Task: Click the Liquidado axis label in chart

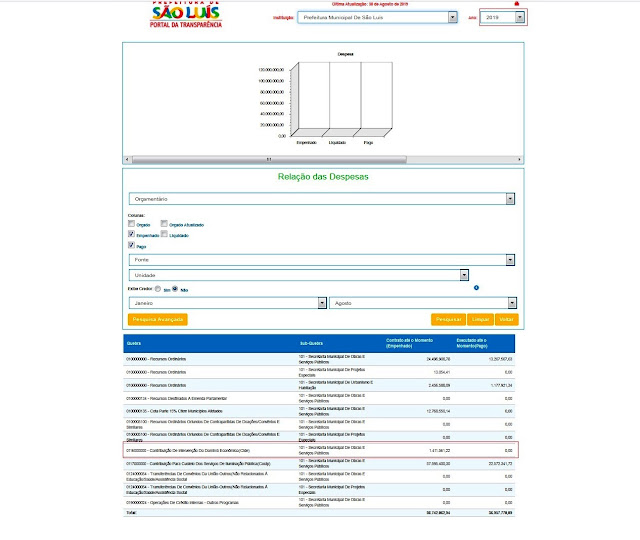Action: coord(337,142)
